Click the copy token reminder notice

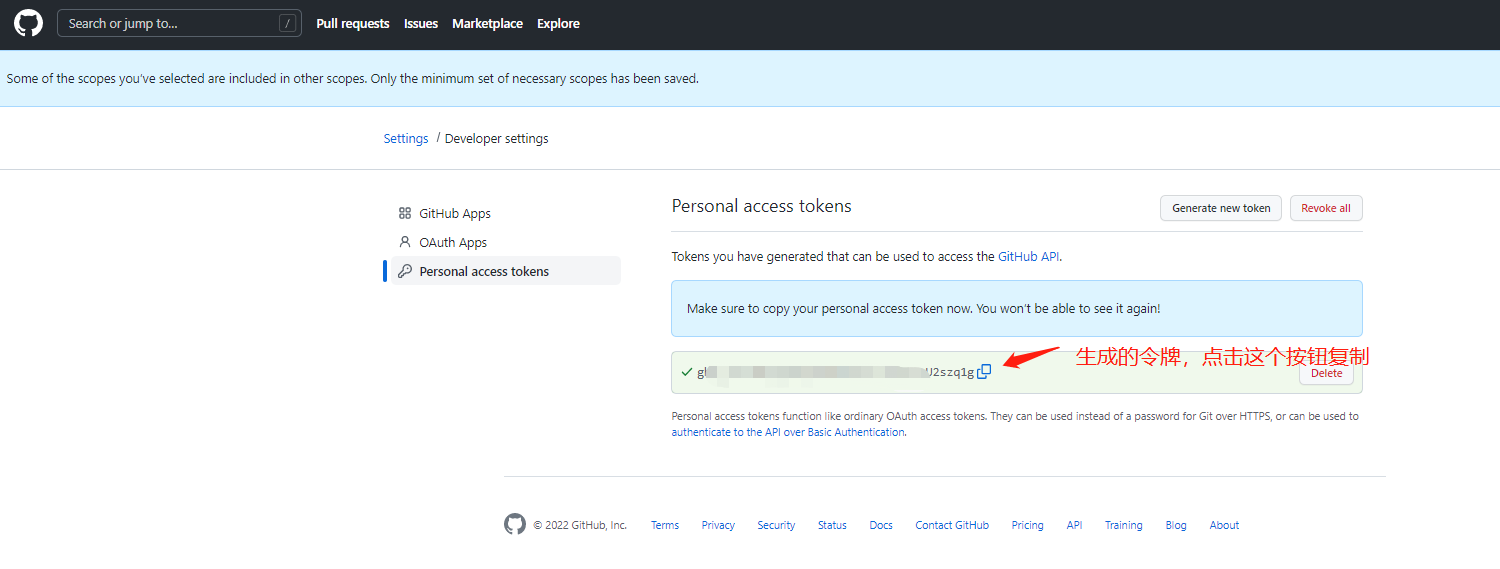tap(1017, 308)
